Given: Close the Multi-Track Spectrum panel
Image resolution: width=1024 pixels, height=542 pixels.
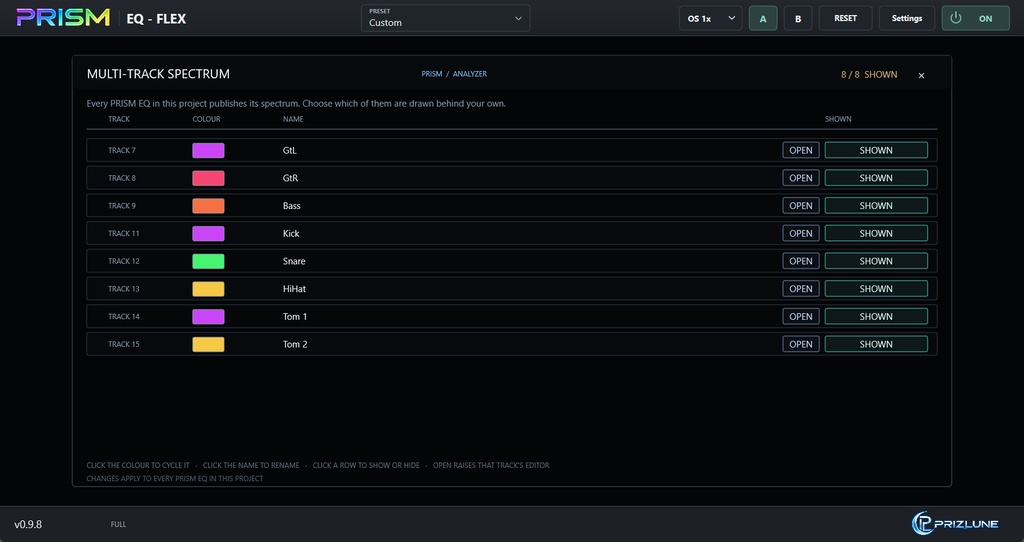Looking at the screenshot, I should (921, 75).
